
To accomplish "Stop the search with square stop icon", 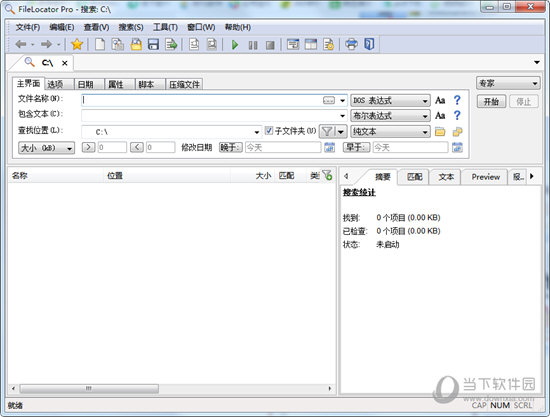I will point(270,45).
